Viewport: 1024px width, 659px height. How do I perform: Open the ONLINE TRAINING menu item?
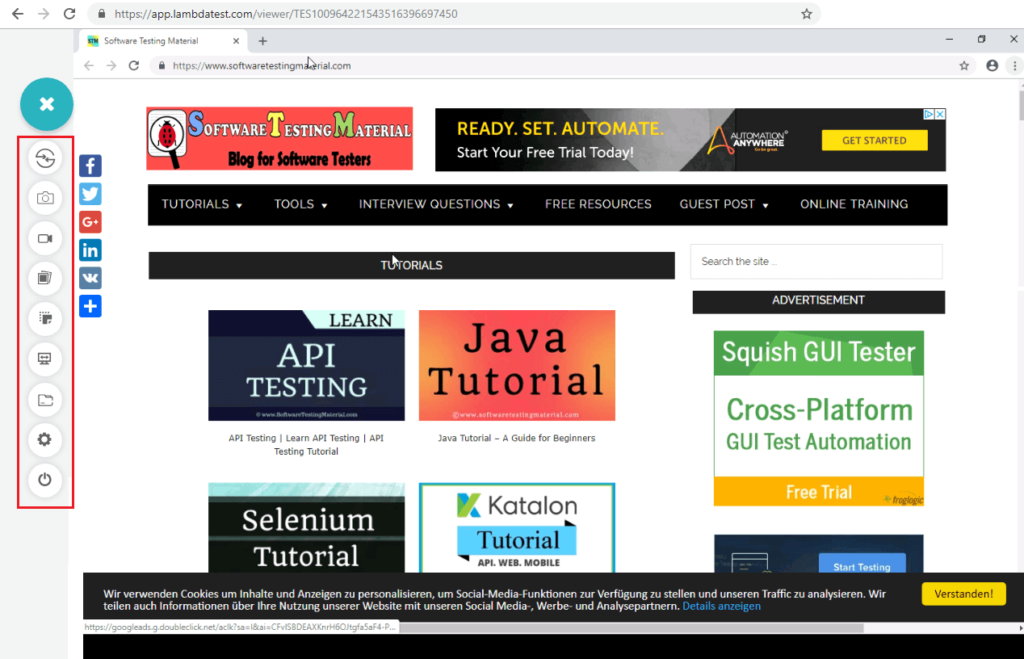[x=854, y=204]
